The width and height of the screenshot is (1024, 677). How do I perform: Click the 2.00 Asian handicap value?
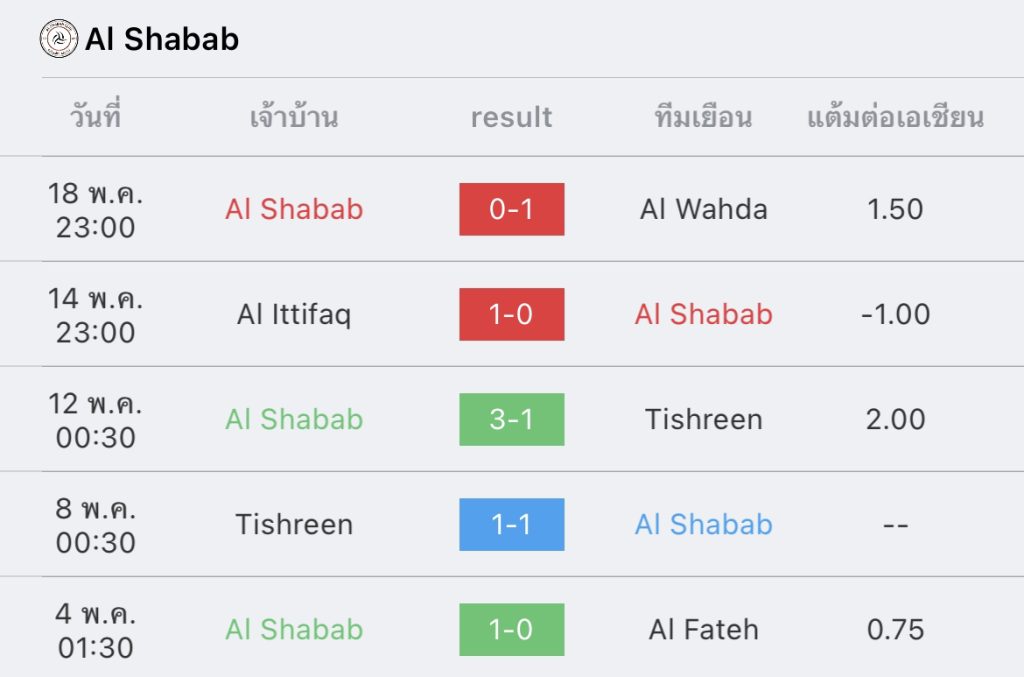tap(895, 420)
